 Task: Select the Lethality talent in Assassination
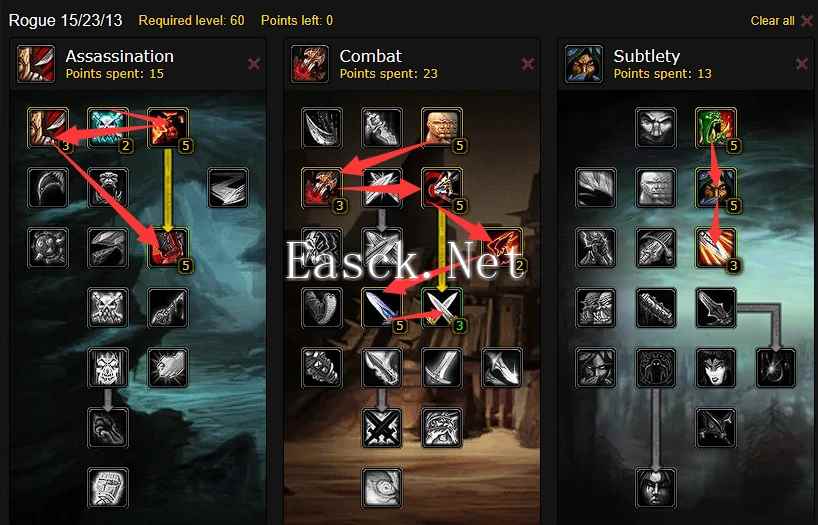[168, 248]
